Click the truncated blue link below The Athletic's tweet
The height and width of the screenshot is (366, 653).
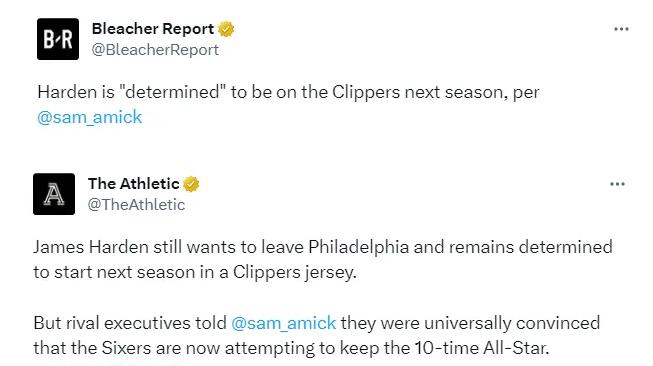146,365
